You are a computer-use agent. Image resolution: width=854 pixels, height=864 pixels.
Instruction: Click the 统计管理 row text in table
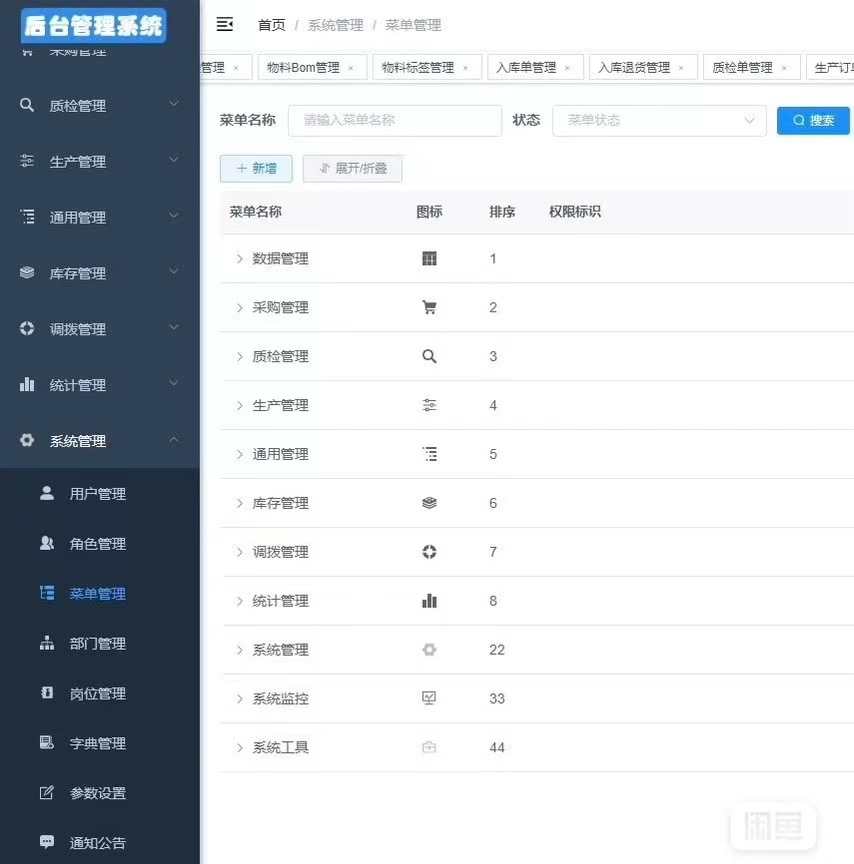[280, 601]
